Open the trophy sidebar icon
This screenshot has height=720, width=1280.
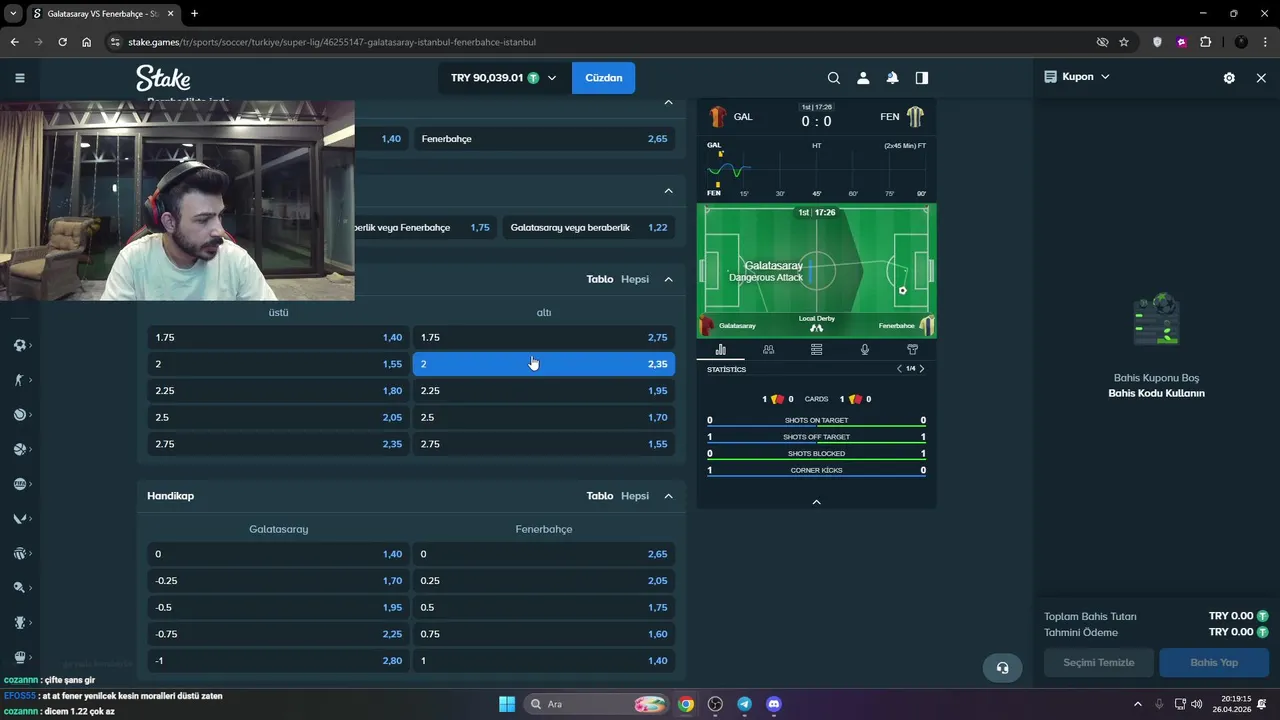pos(19,622)
